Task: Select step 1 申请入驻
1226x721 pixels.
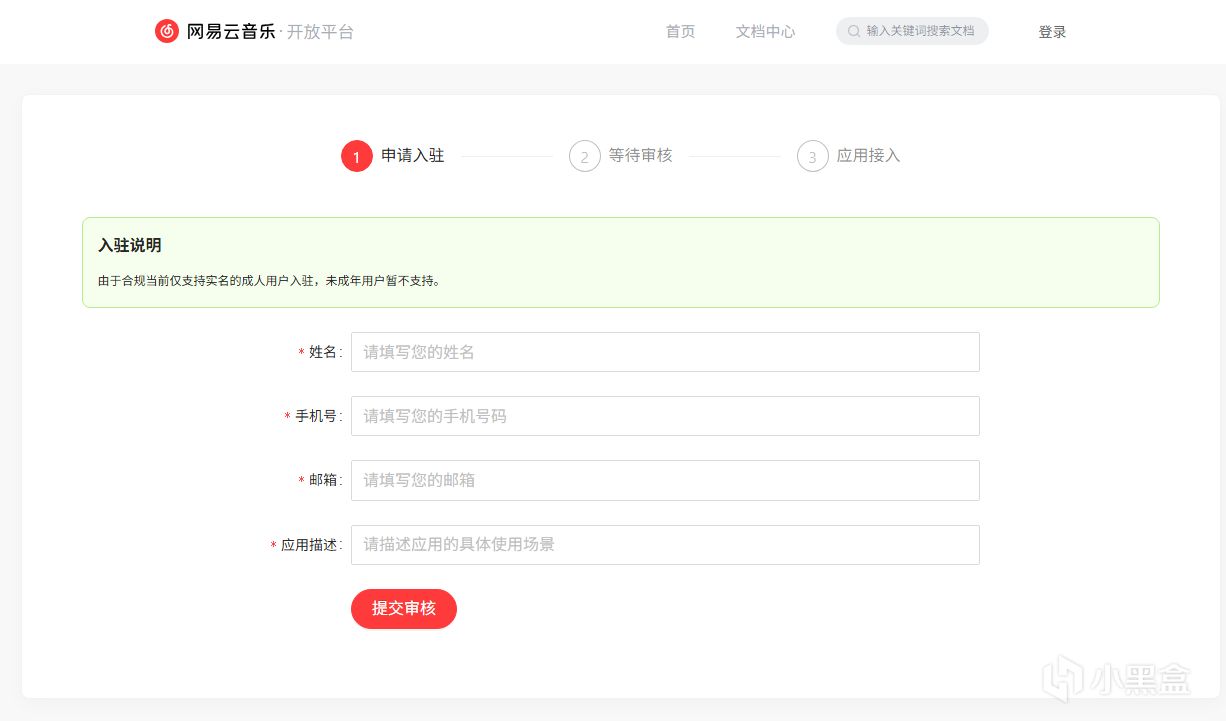Action: click(393, 156)
